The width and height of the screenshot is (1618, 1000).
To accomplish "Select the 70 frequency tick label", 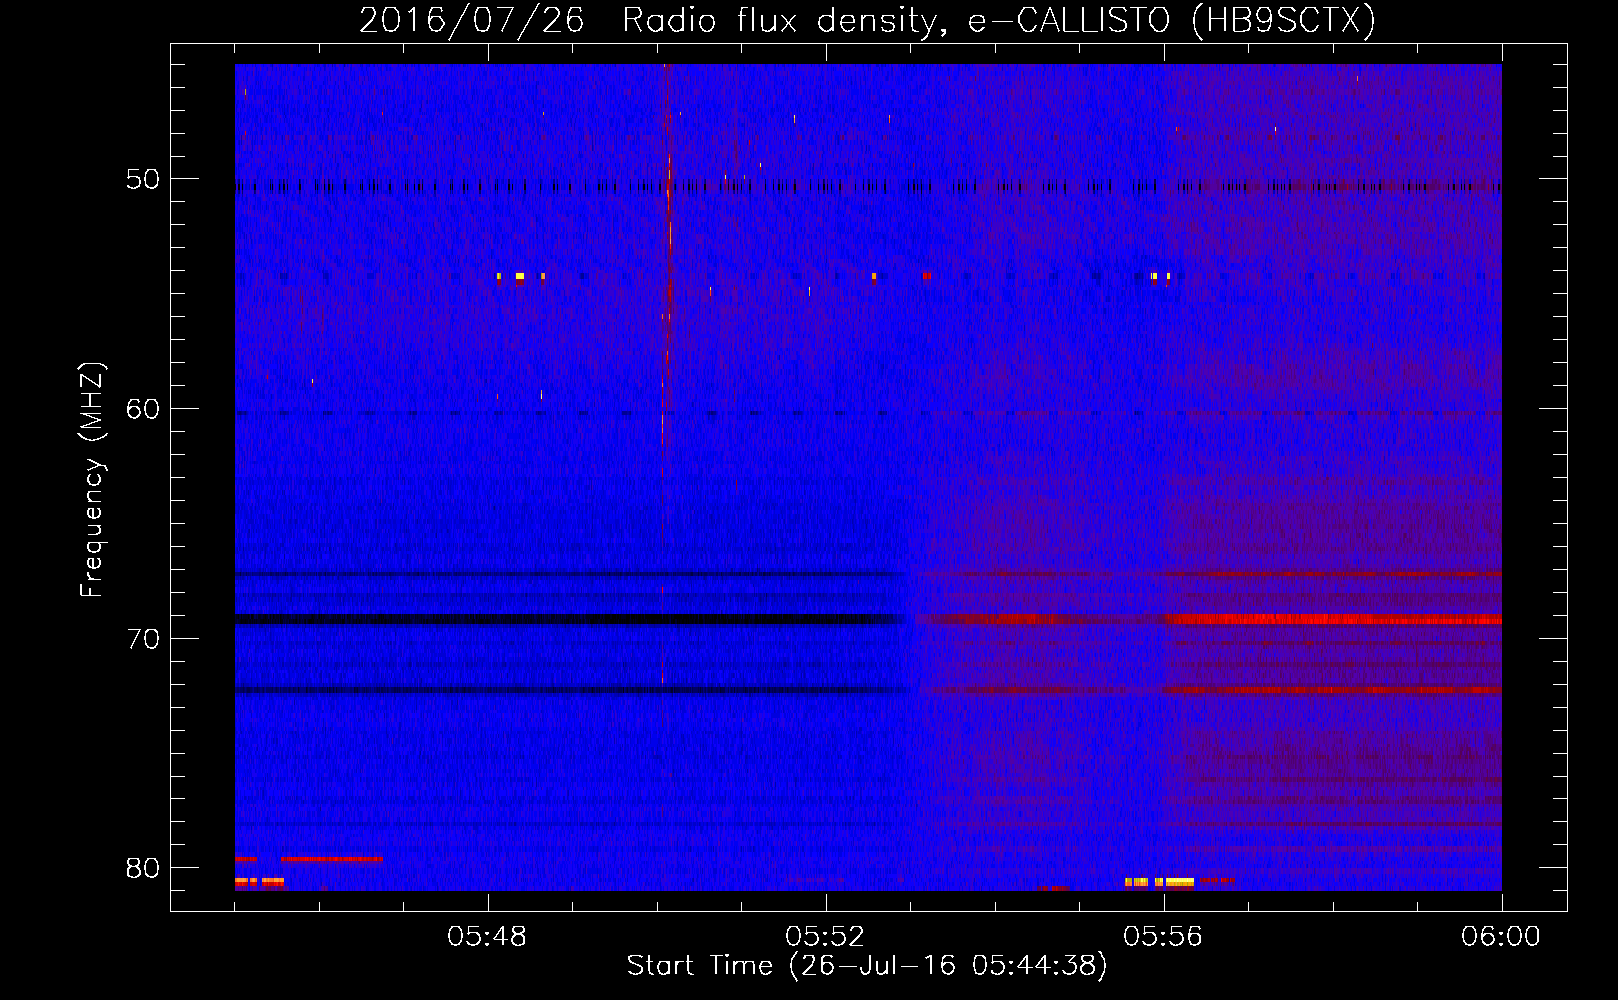I will pyautogui.click(x=144, y=639).
